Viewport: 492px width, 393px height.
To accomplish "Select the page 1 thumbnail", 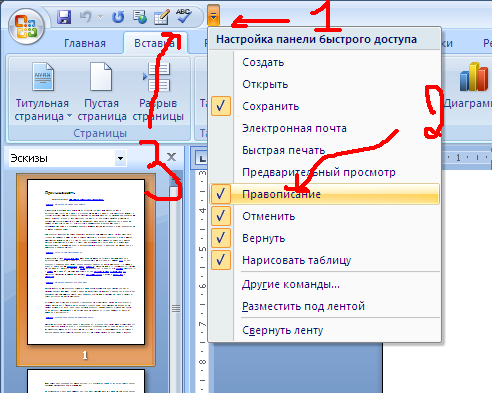I will coord(86,262).
